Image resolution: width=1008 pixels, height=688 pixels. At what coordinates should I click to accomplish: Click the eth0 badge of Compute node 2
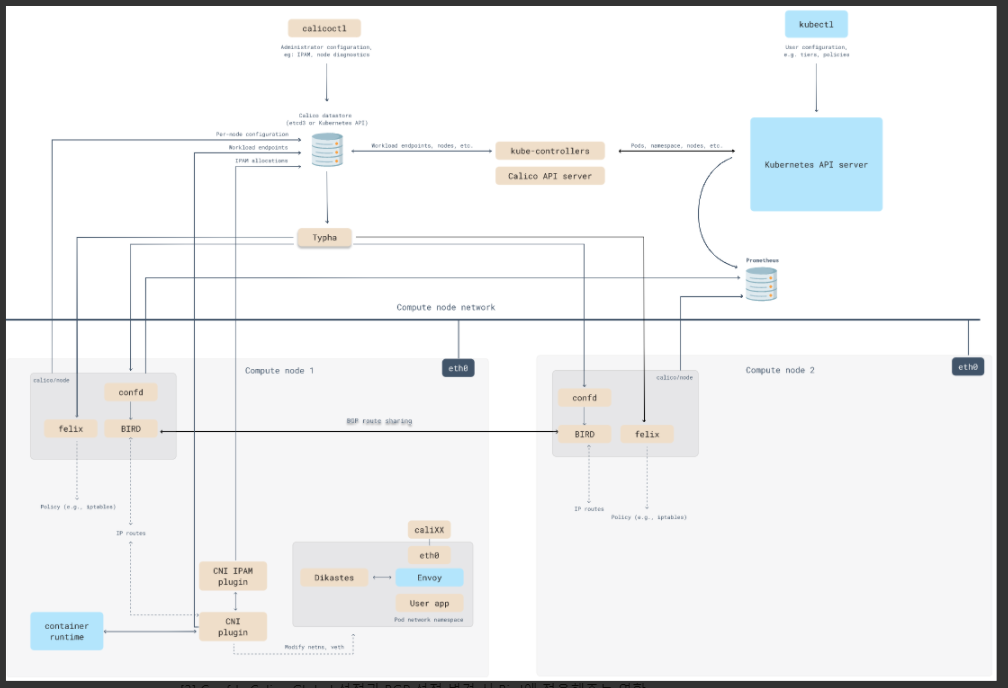[968, 367]
